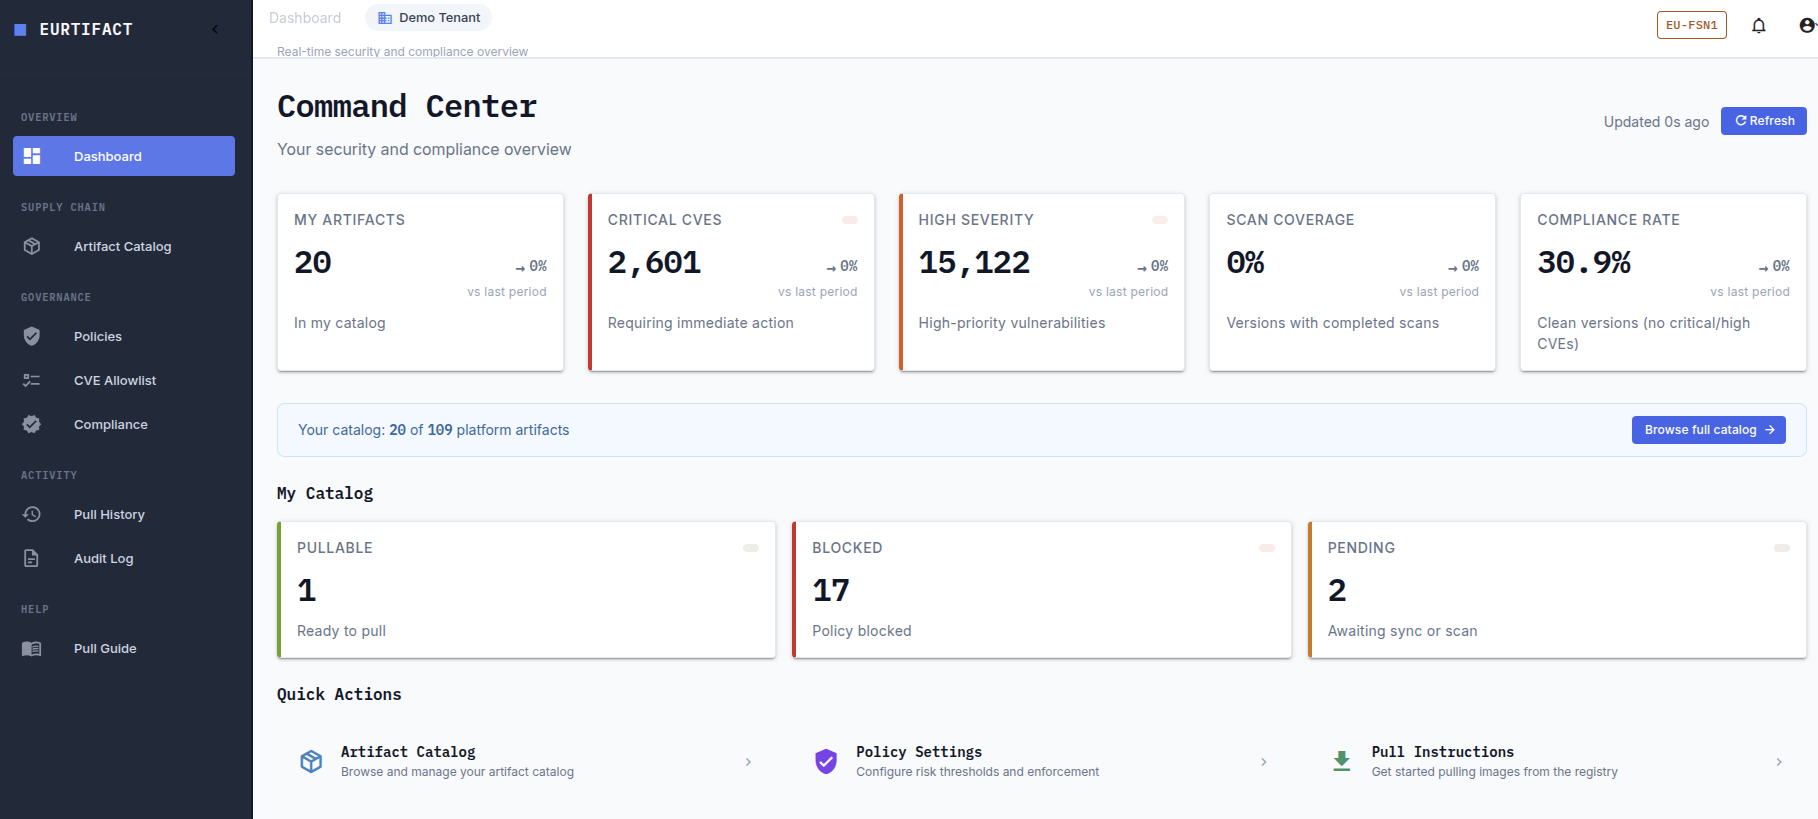
Task: Click the Audit Log document icon
Action: [32, 558]
